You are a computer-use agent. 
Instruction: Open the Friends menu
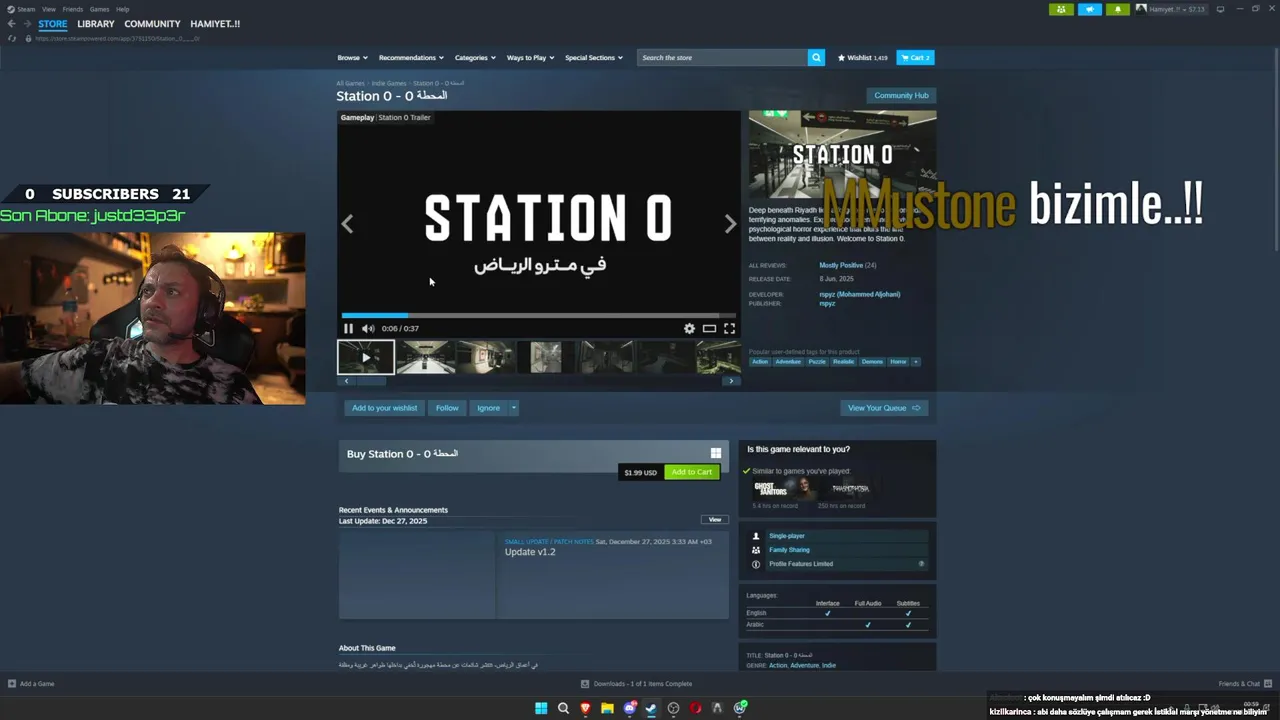point(73,9)
